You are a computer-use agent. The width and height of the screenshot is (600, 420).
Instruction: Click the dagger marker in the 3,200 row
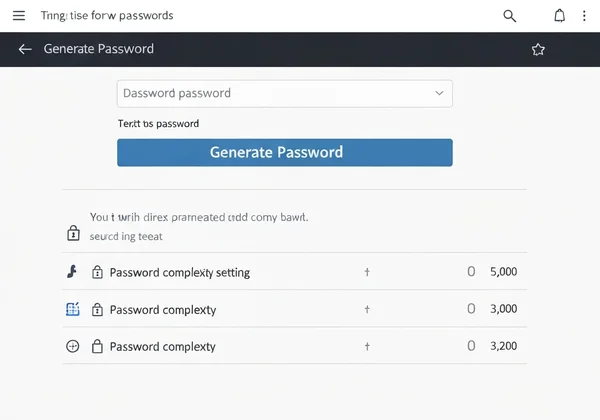(367, 347)
